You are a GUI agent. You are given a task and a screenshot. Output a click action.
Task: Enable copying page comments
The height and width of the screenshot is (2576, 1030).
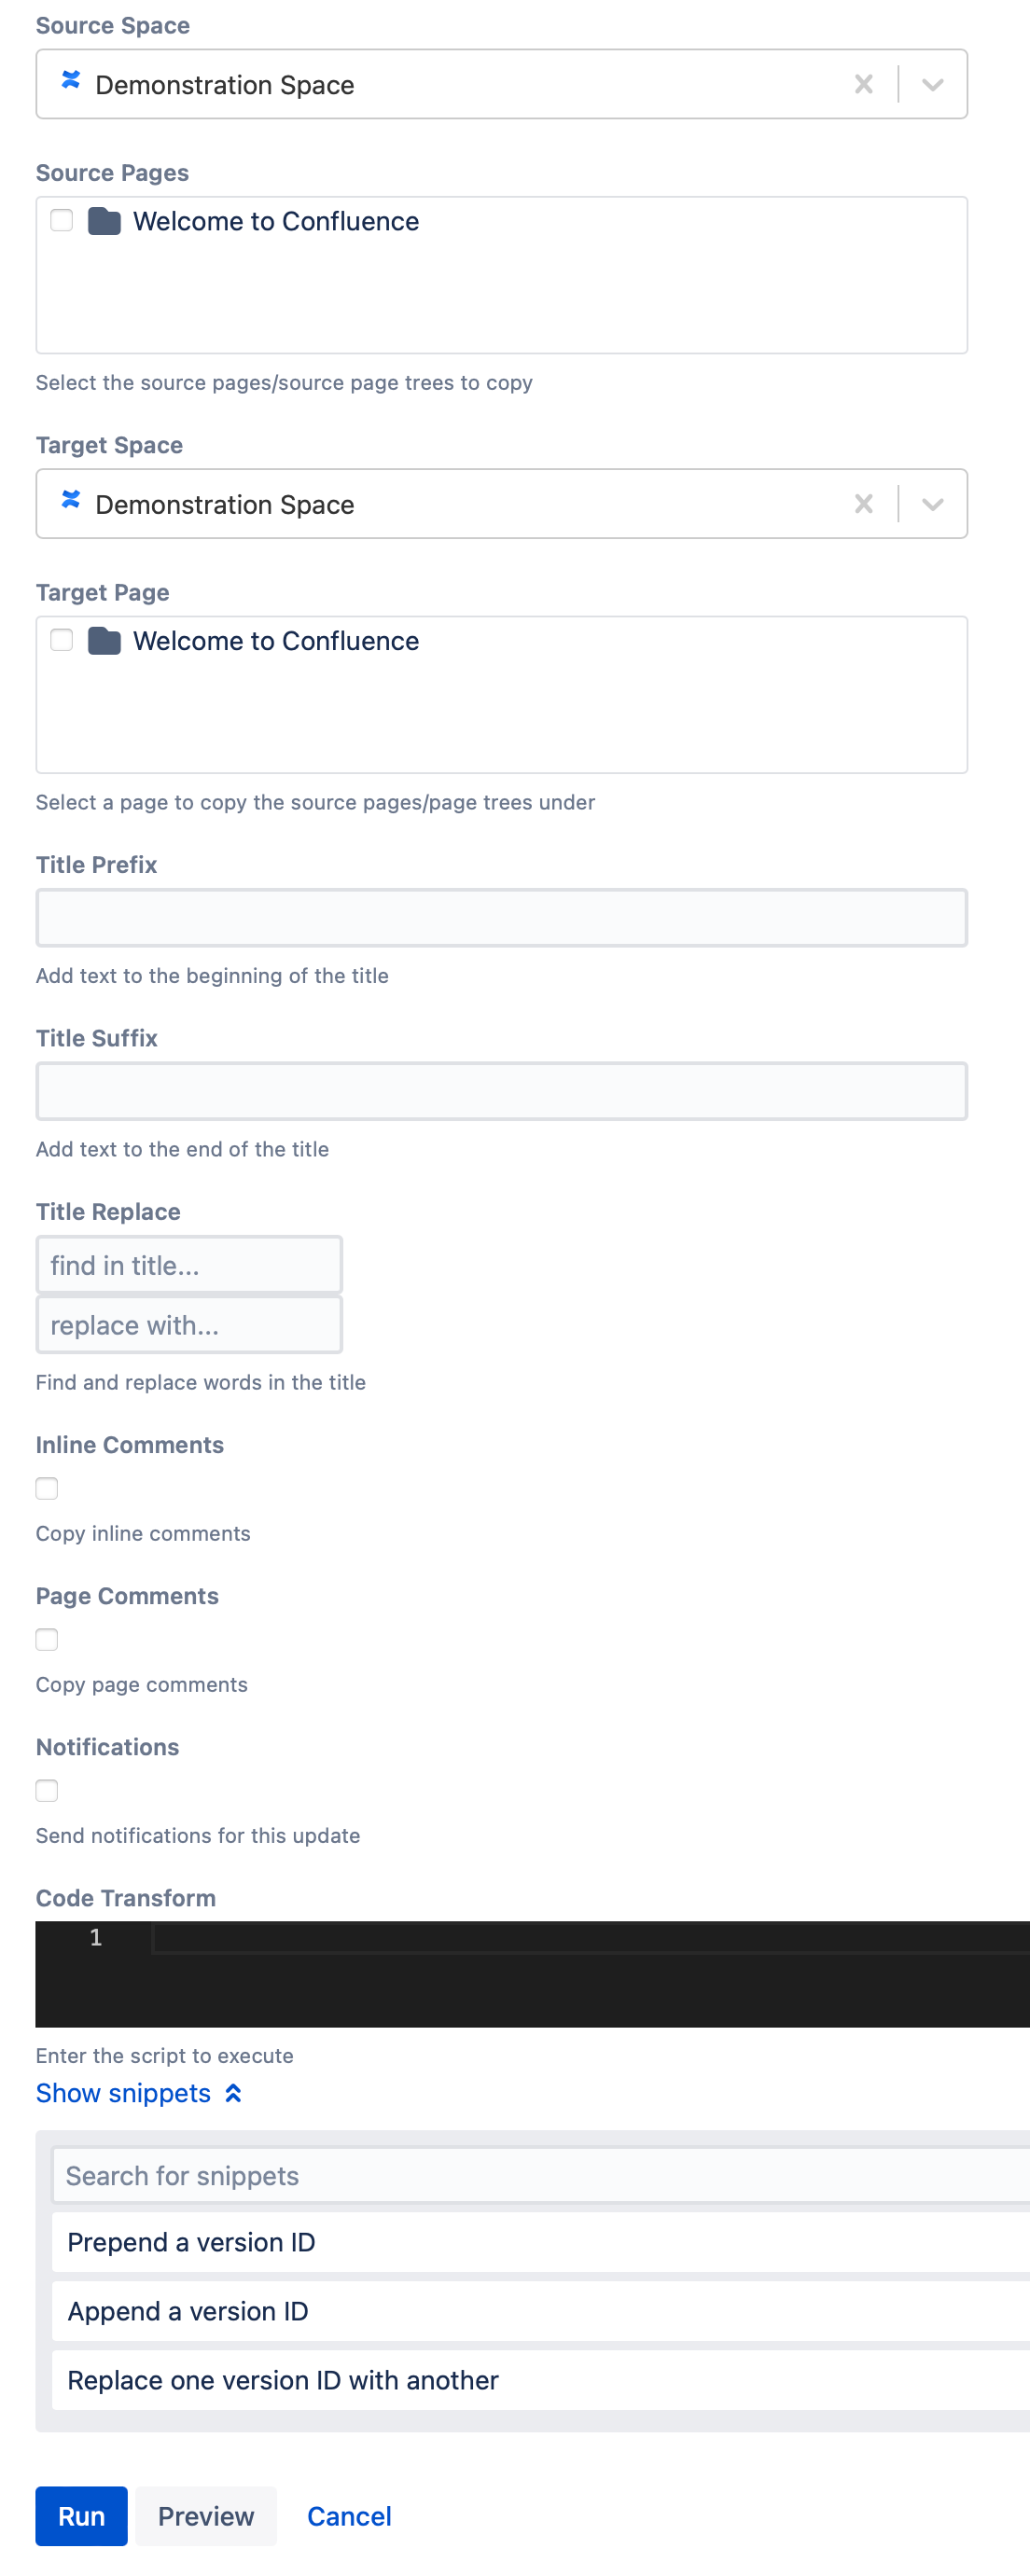click(47, 1639)
